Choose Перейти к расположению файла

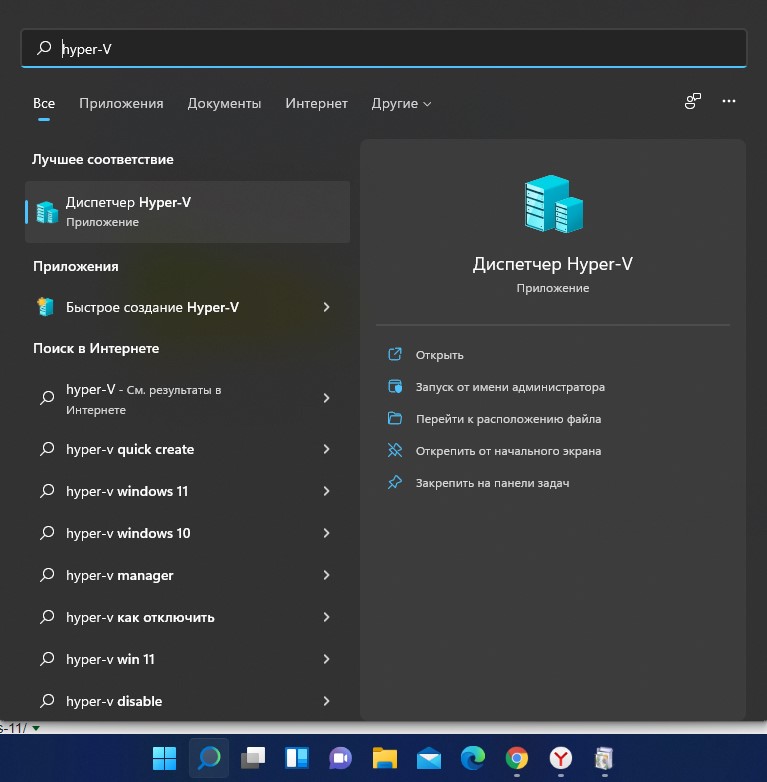tap(508, 419)
